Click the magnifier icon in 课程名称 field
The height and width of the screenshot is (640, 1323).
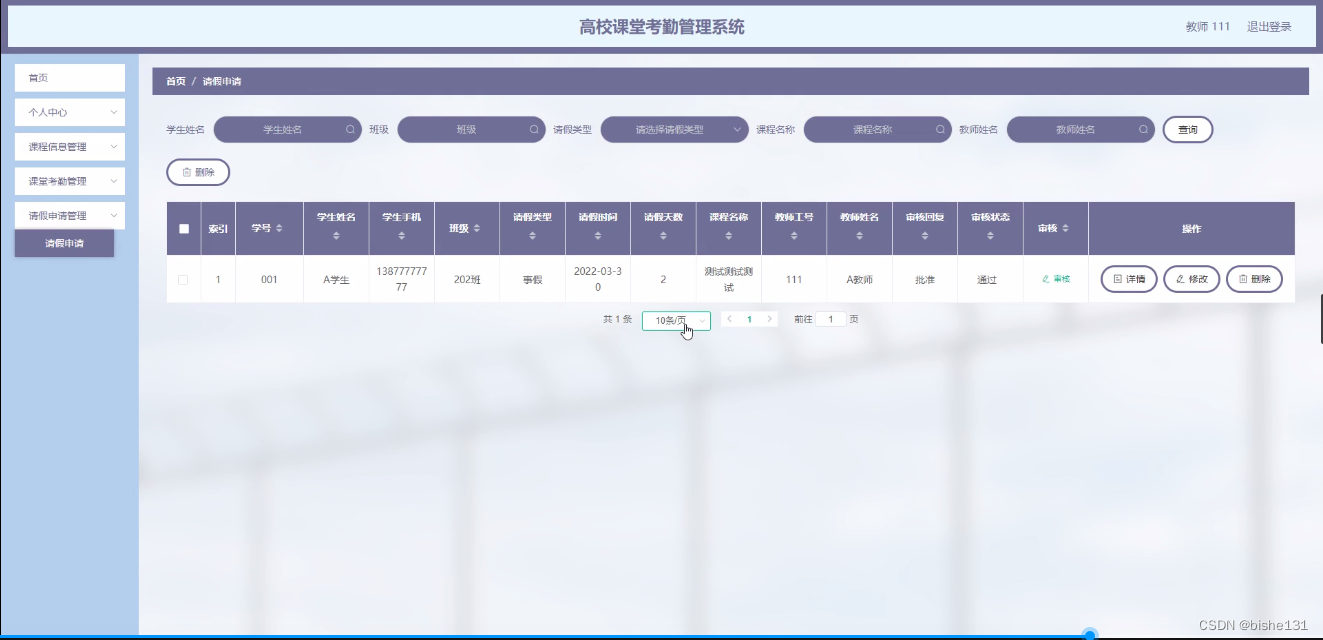click(x=940, y=129)
